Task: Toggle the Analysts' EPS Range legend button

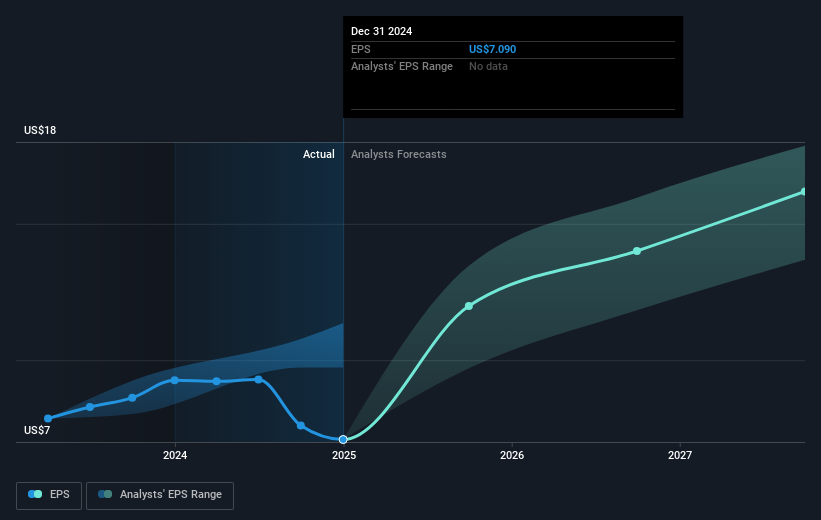Action: [x=160, y=495]
